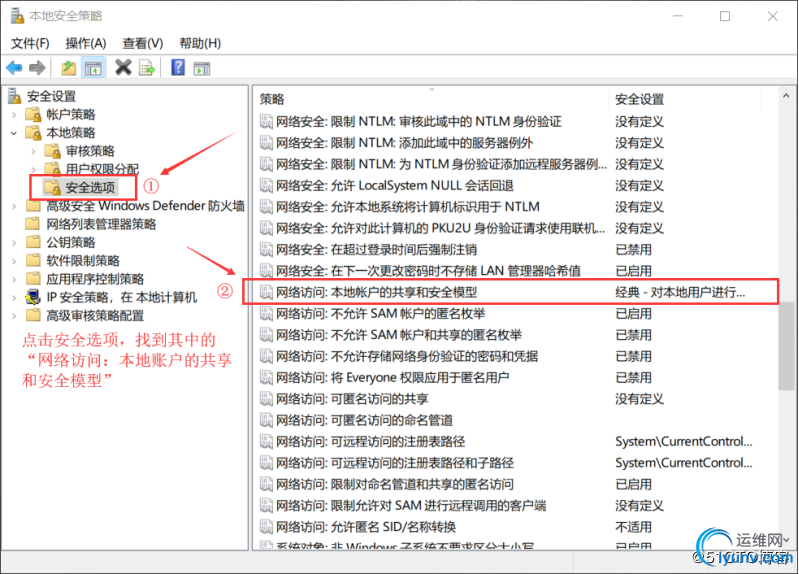
Task: Click the policy icon beside 网络访问: 不允许 SAM 帐户的匿名枚举
Action: (x=266, y=314)
